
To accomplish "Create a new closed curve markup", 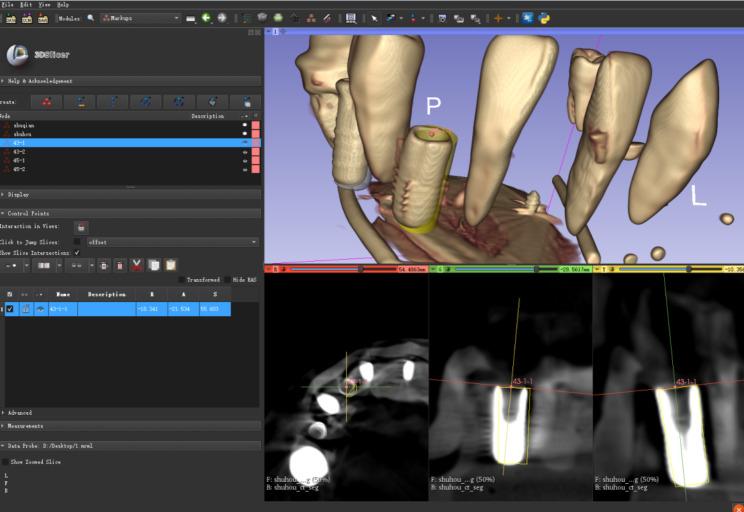I will (179, 102).
